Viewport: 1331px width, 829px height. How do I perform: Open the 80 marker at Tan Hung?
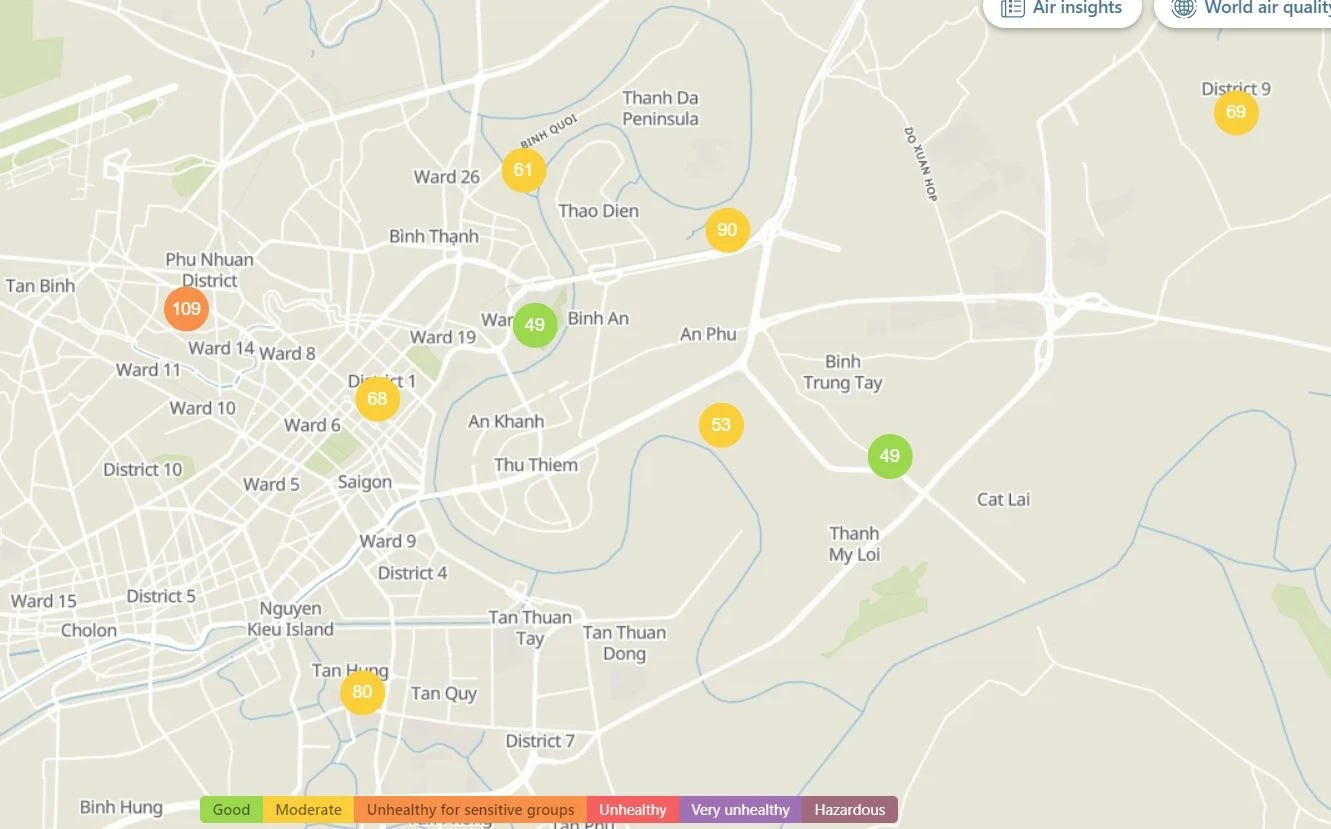(x=362, y=692)
